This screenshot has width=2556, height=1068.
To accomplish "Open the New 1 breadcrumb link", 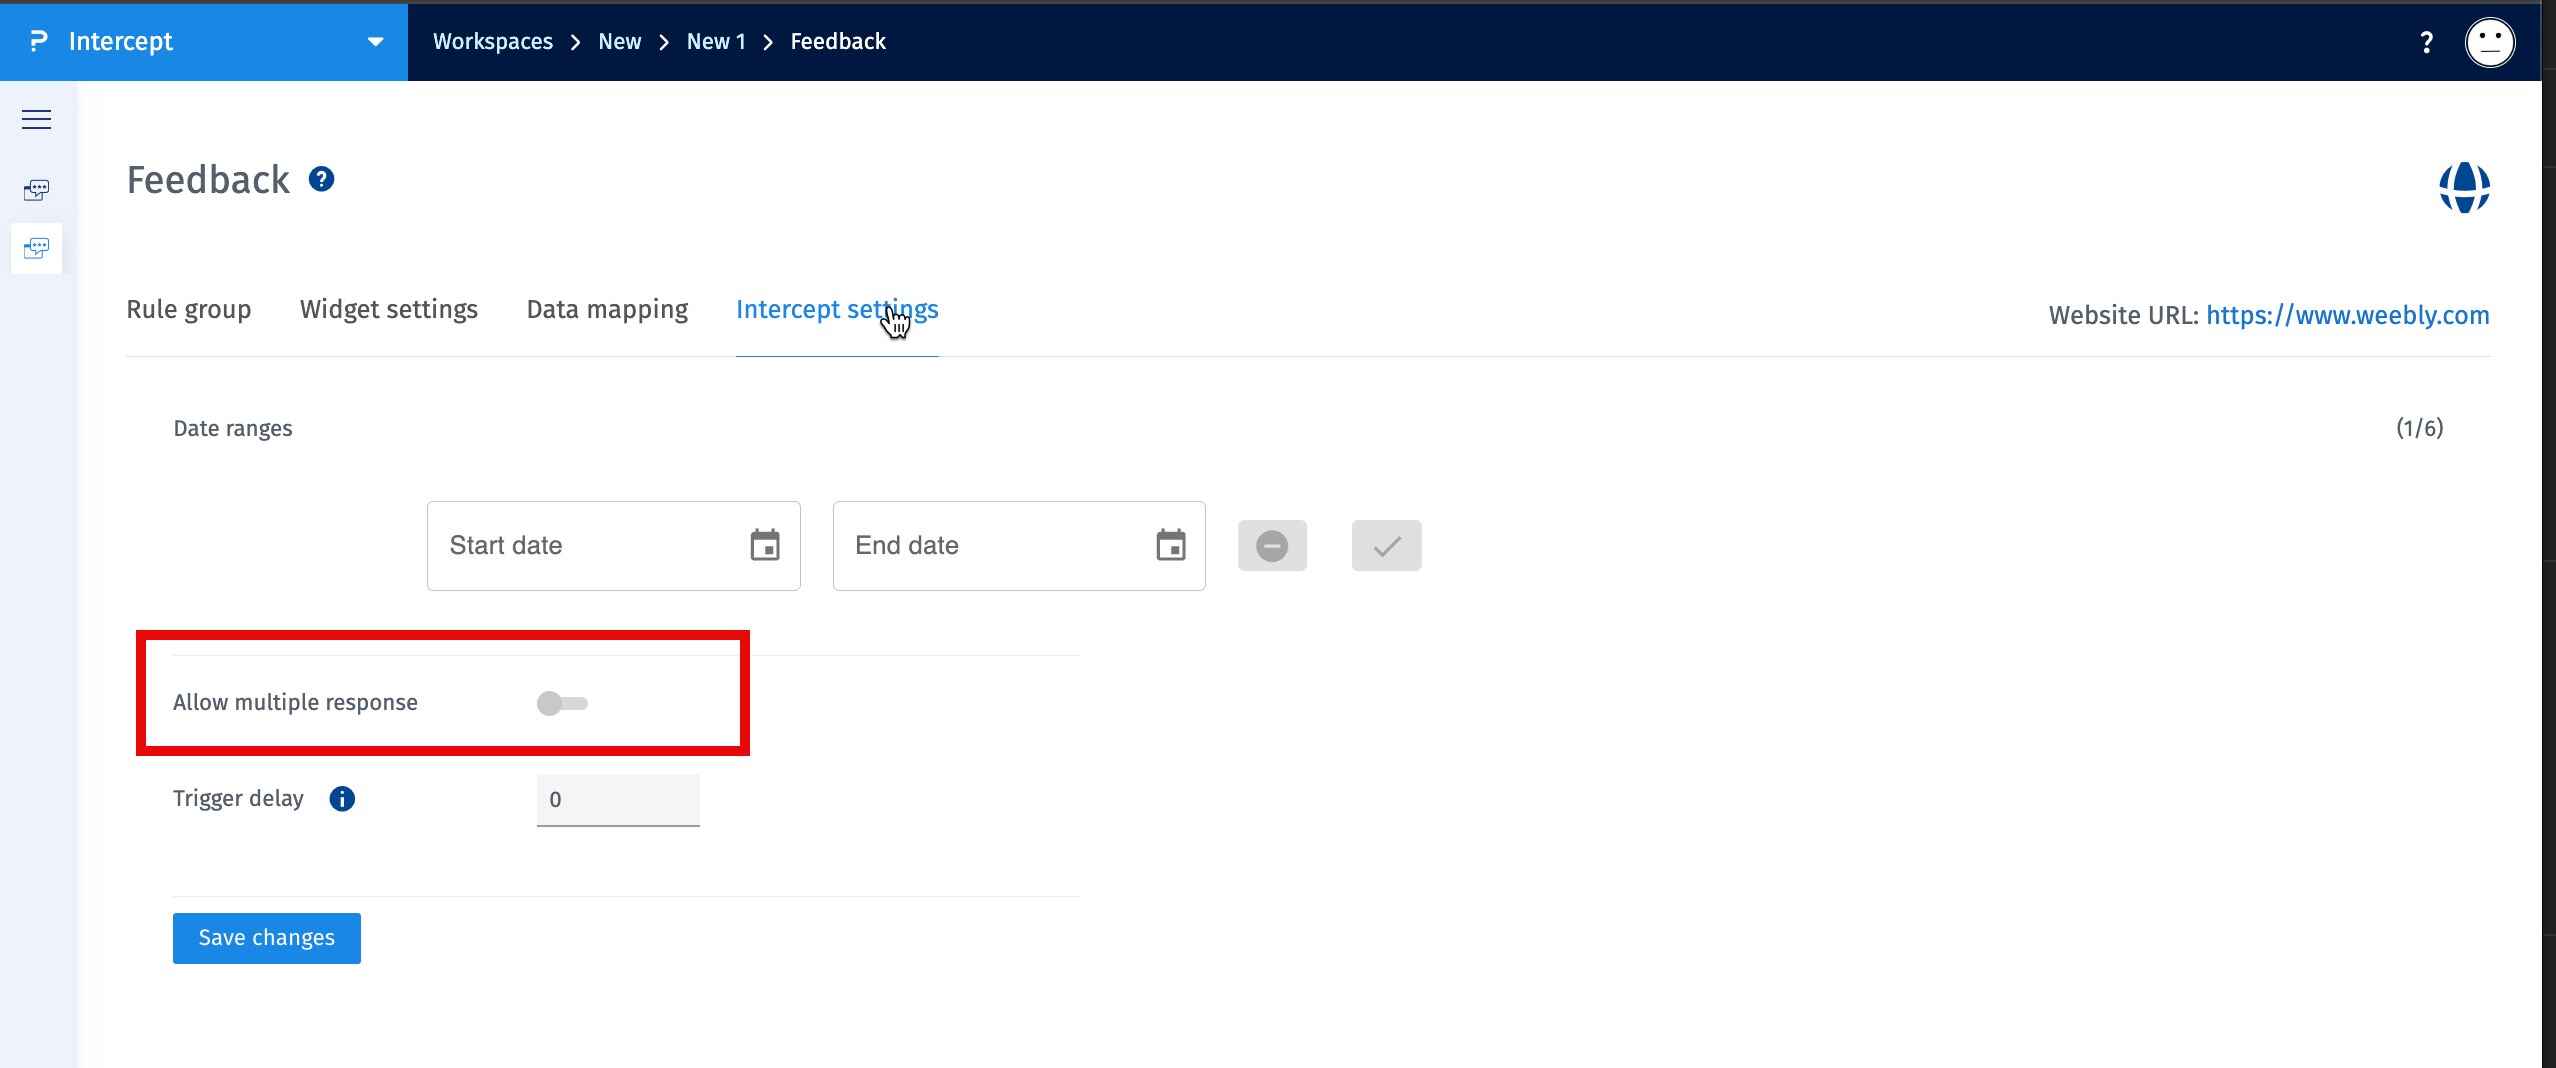I will pos(716,42).
